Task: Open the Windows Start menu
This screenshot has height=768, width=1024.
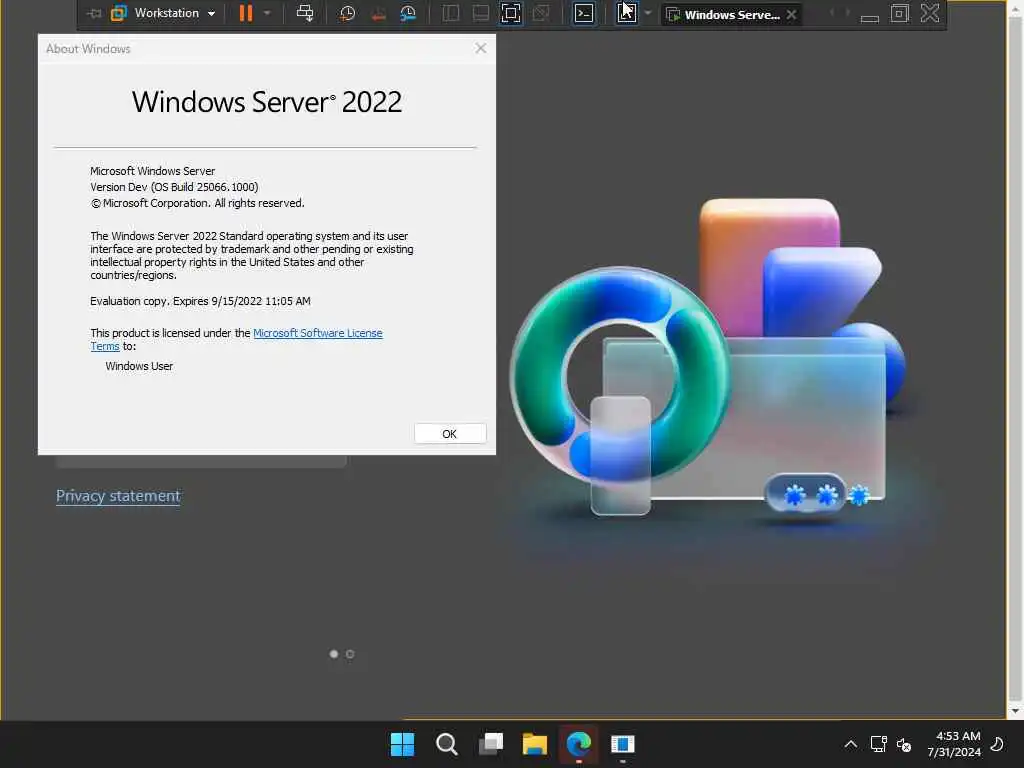Action: (x=402, y=744)
